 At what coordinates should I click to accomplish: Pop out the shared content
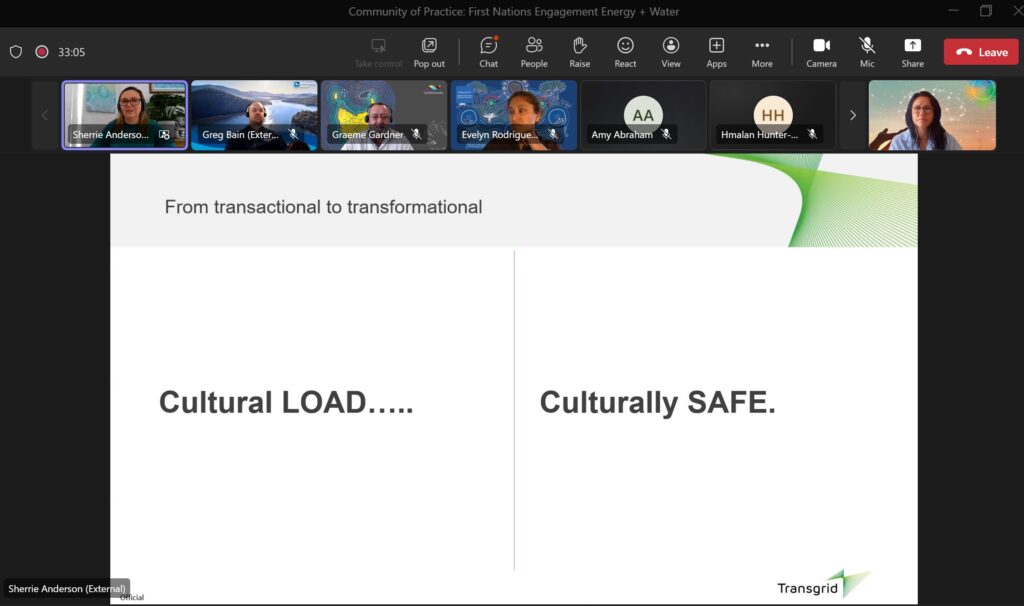point(429,52)
